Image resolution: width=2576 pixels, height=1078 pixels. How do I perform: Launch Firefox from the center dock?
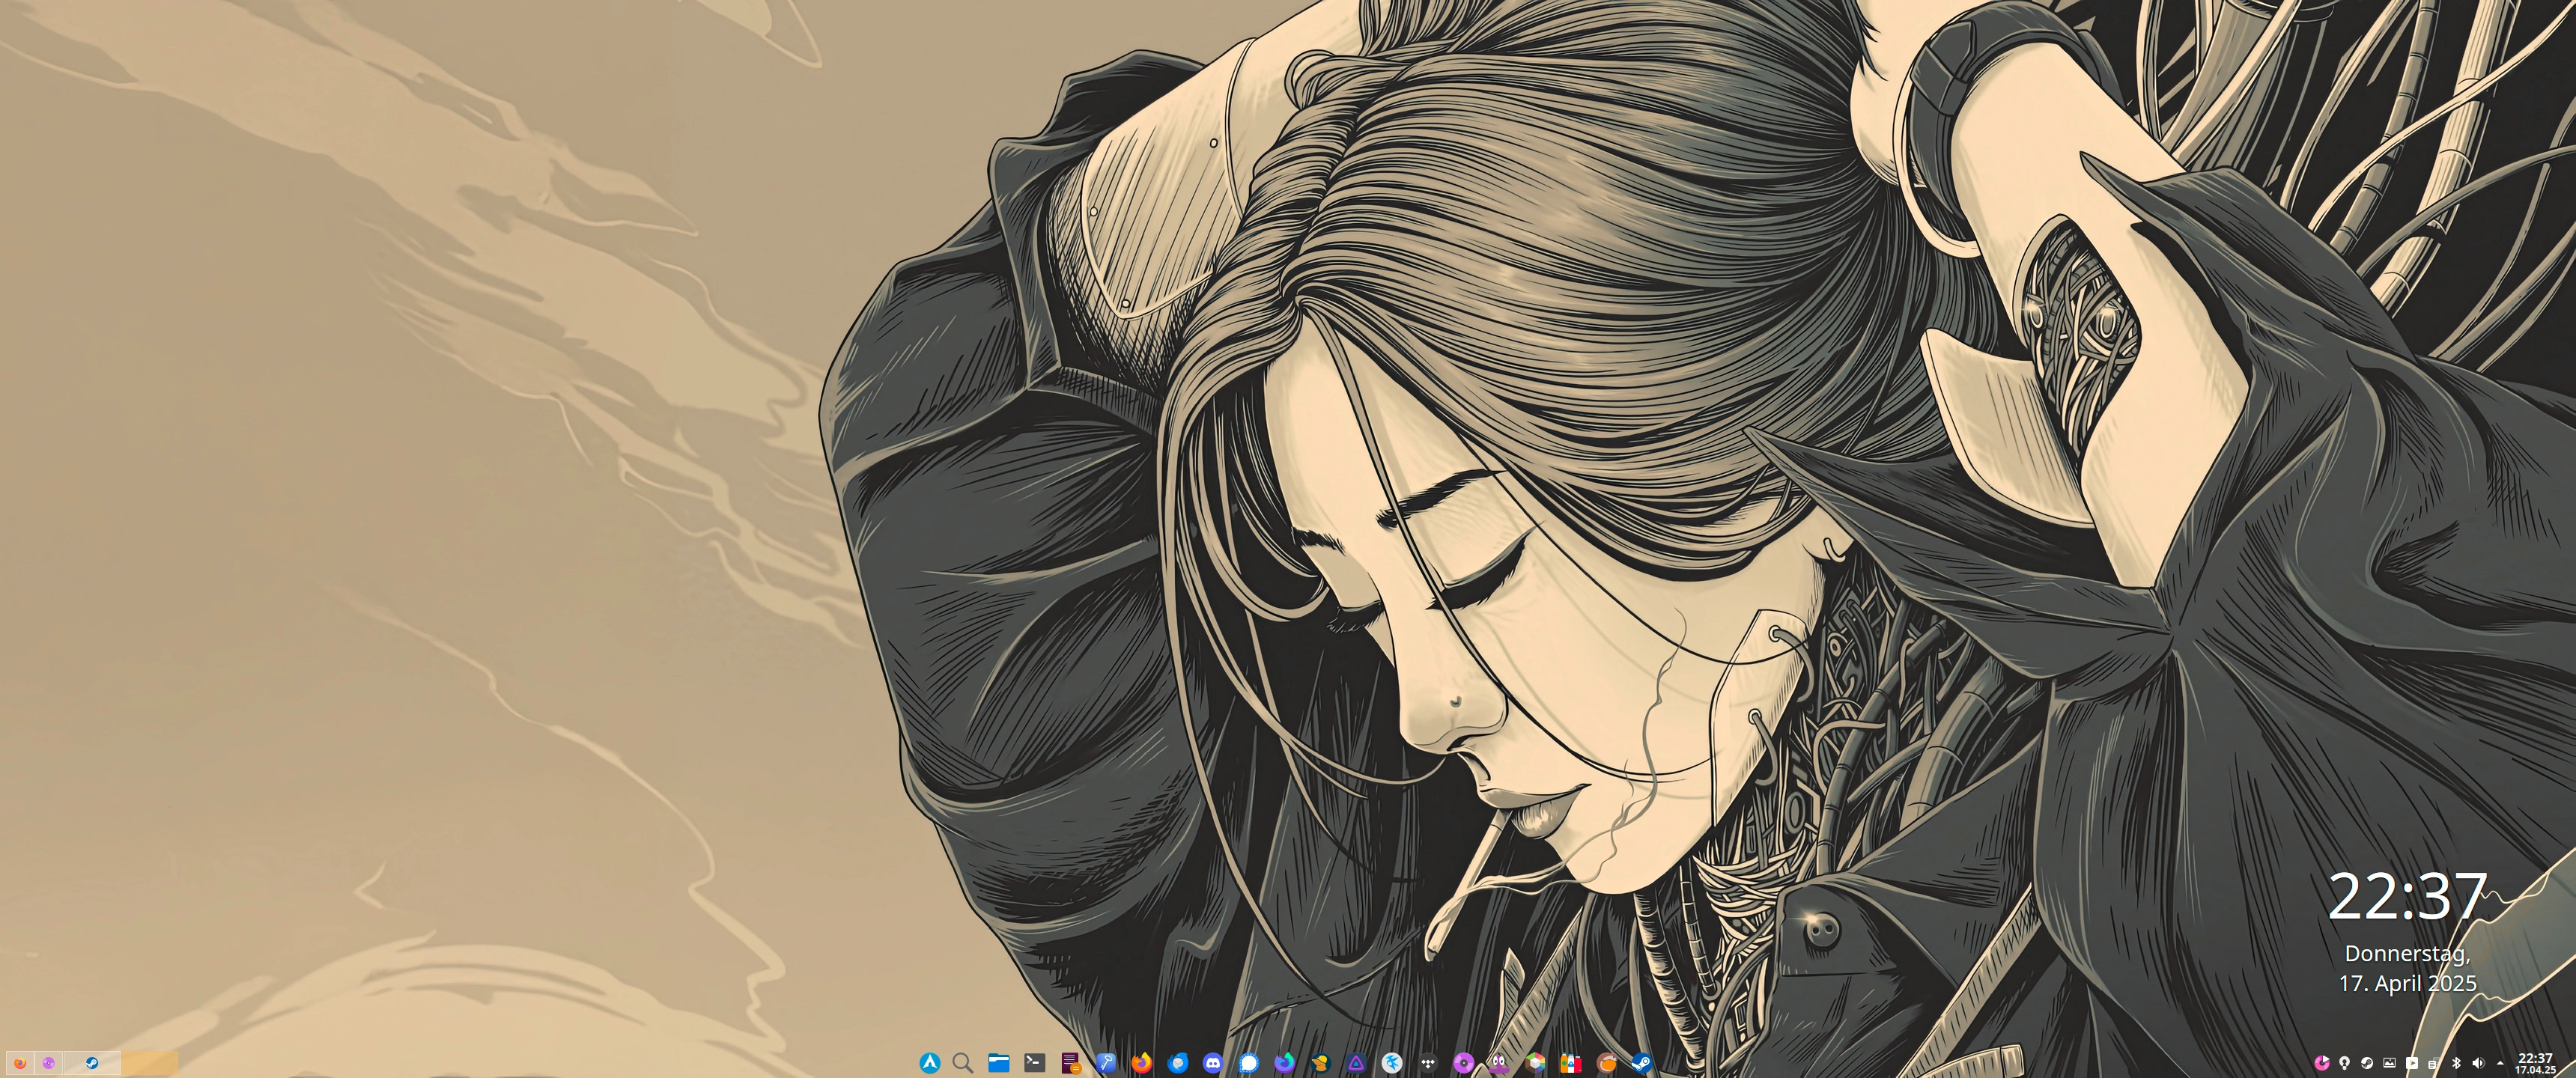1142,1063
